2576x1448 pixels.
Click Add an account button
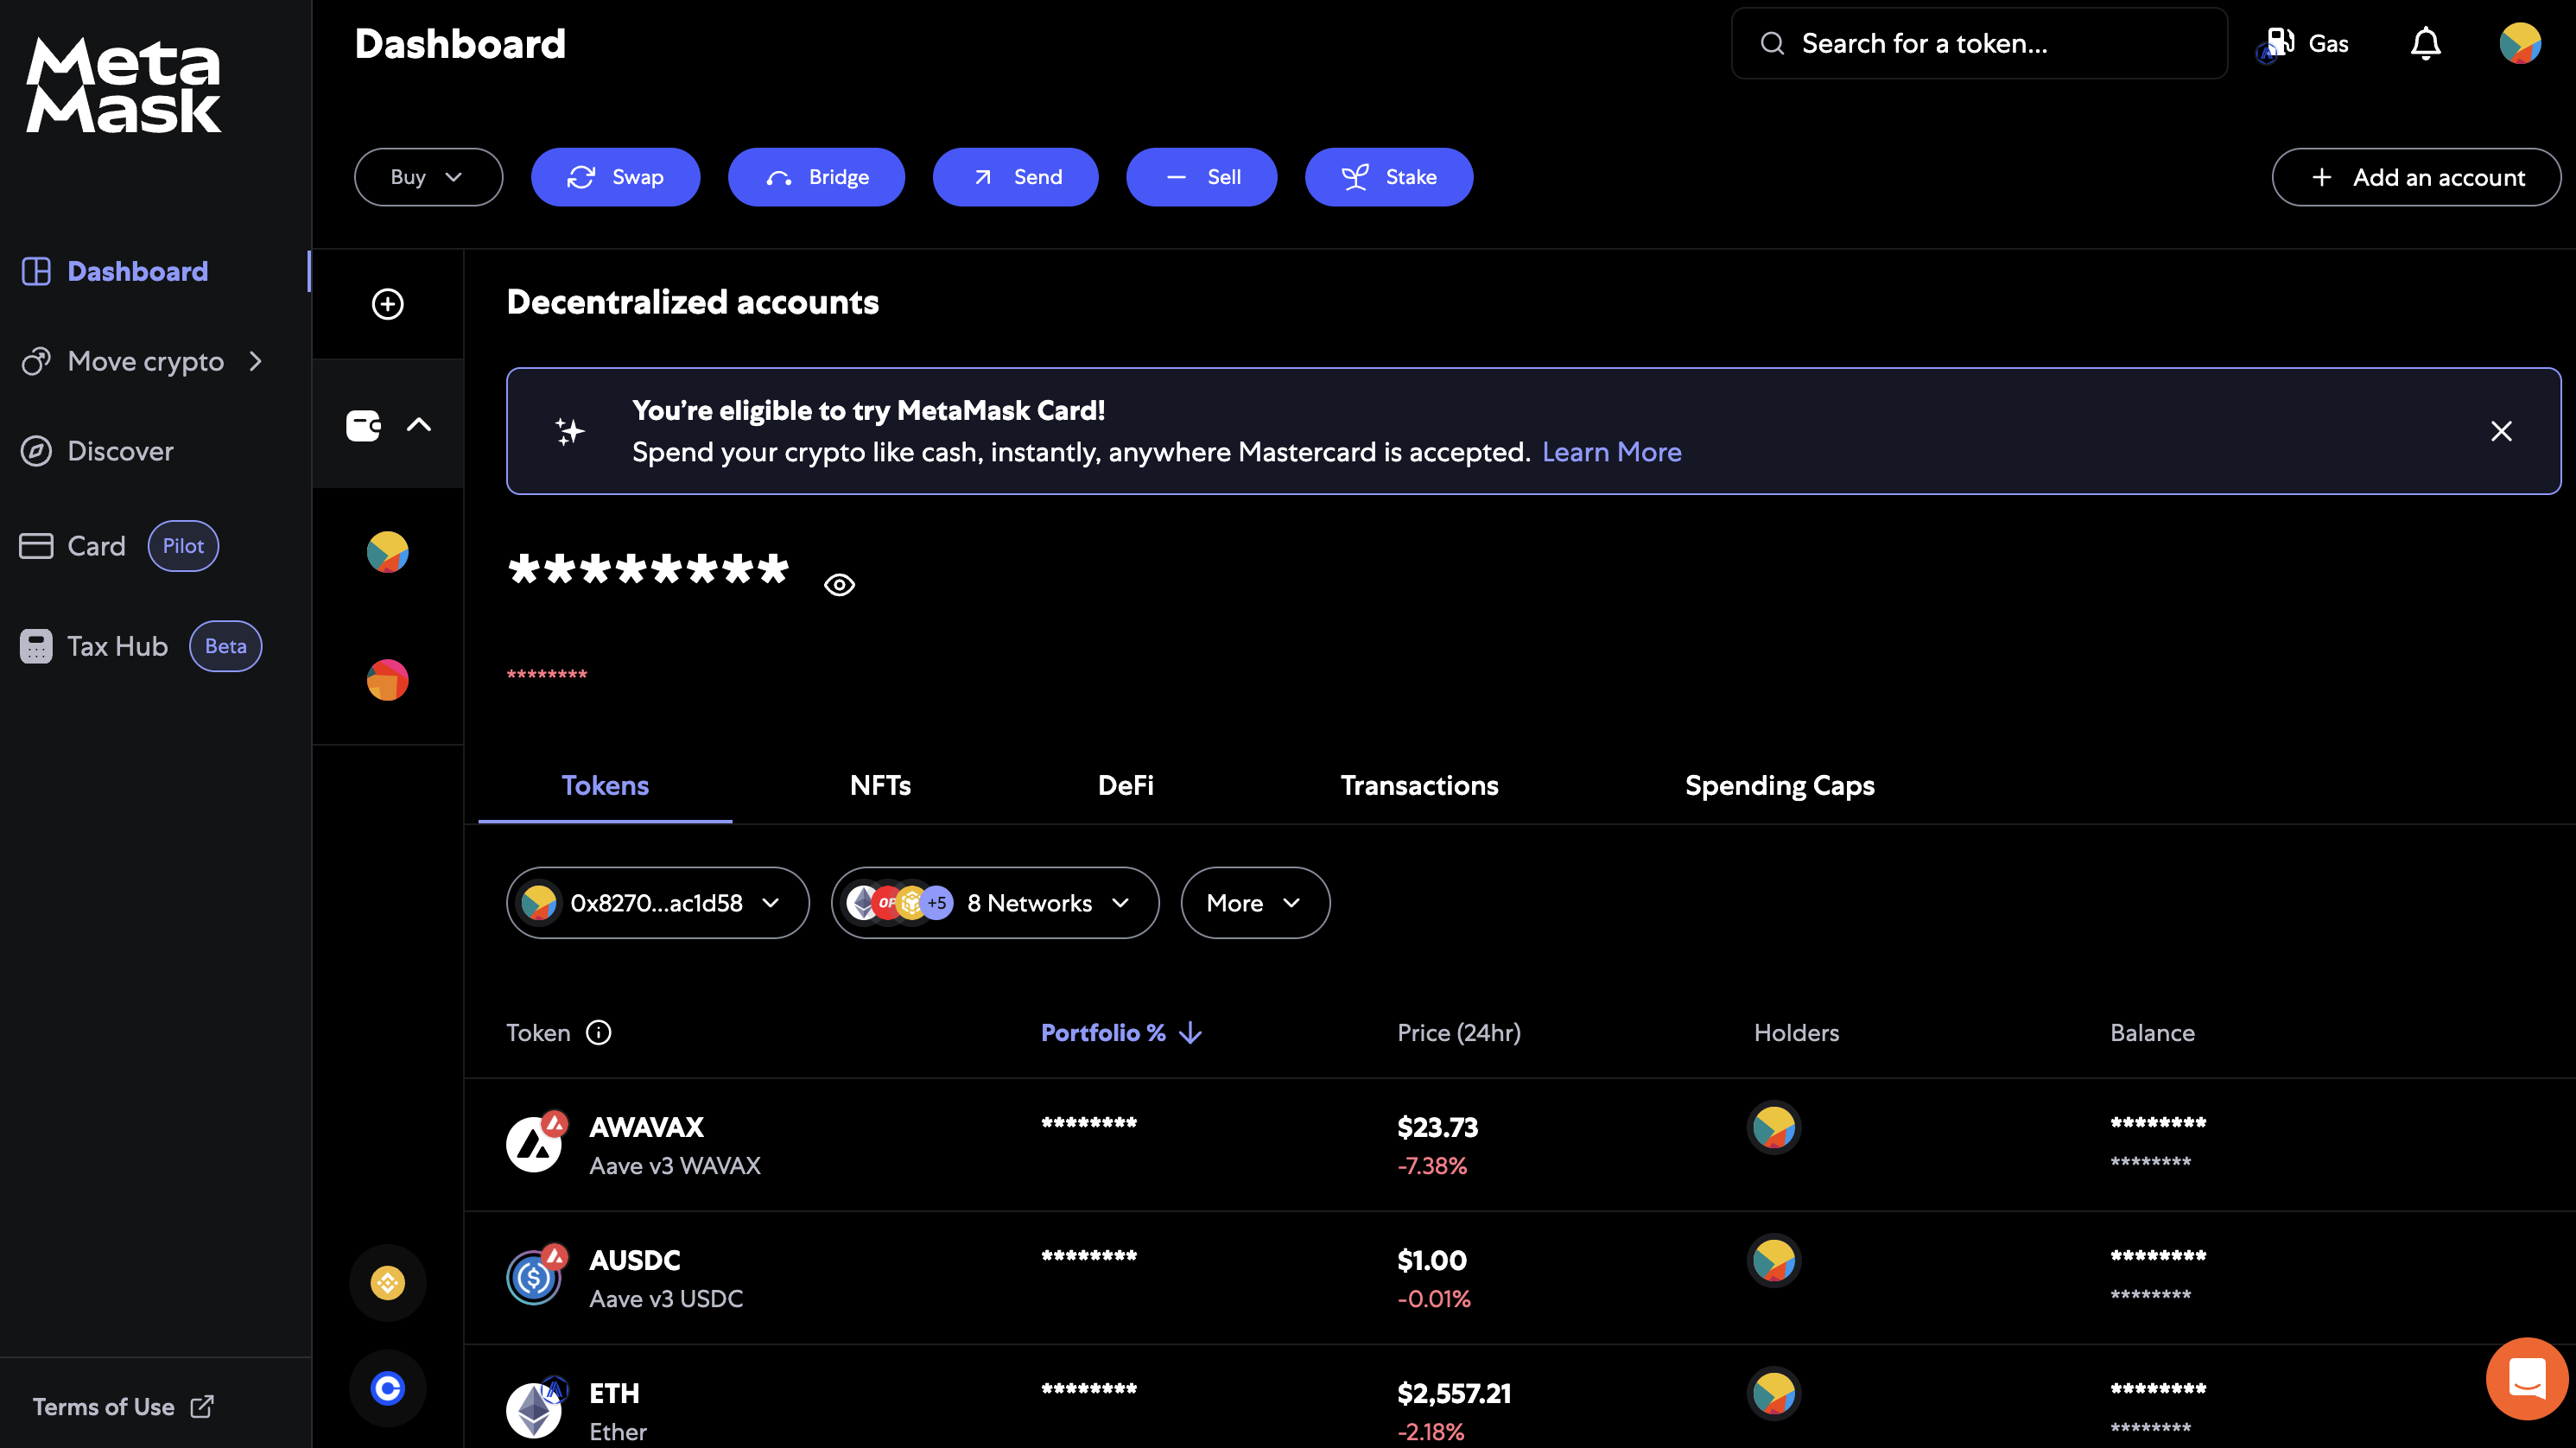[2416, 177]
